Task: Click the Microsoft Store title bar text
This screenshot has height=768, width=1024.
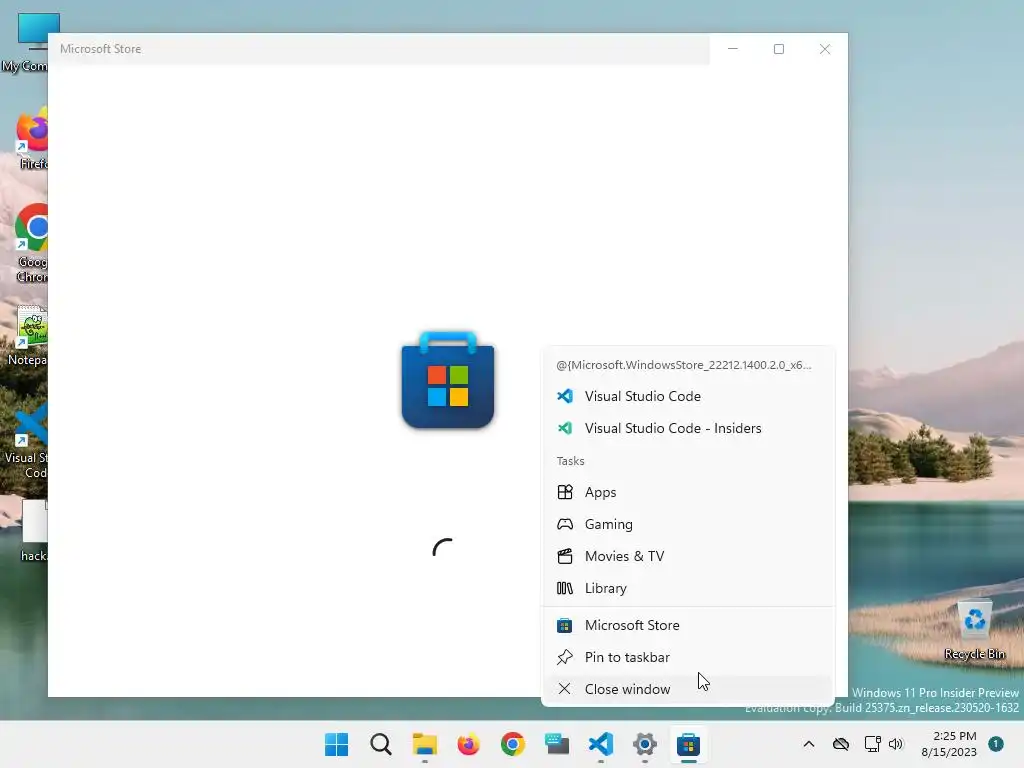Action: click(101, 49)
